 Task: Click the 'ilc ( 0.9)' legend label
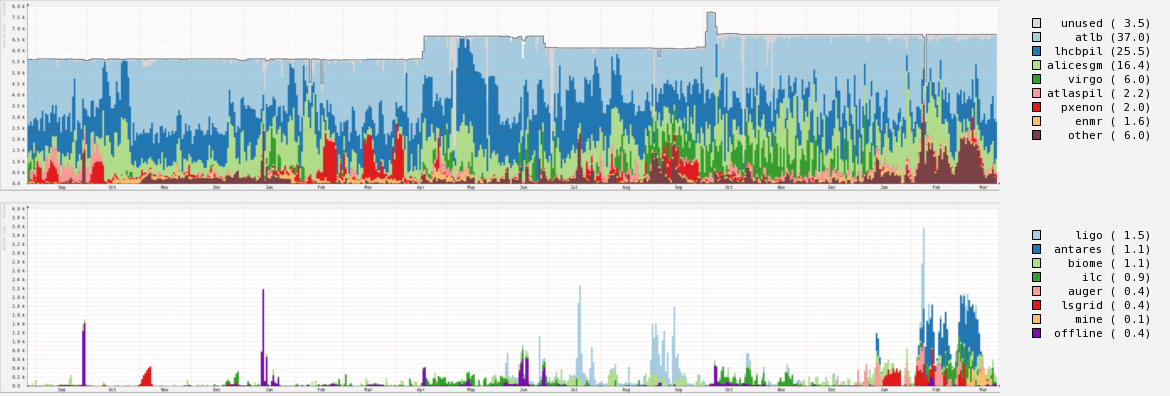pyautogui.click(x=1115, y=277)
